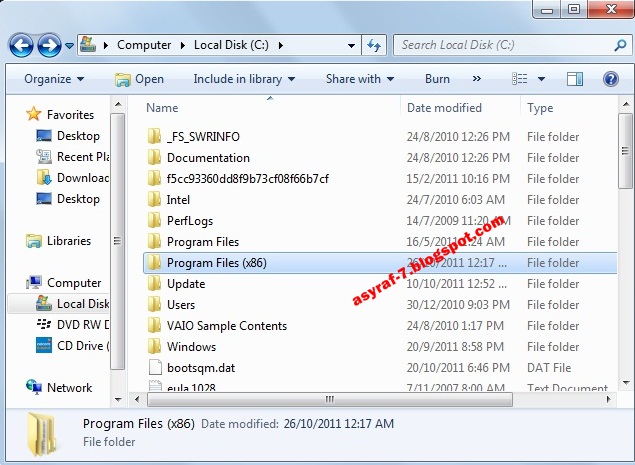Select the Intel folder icon

[x=154, y=200]
